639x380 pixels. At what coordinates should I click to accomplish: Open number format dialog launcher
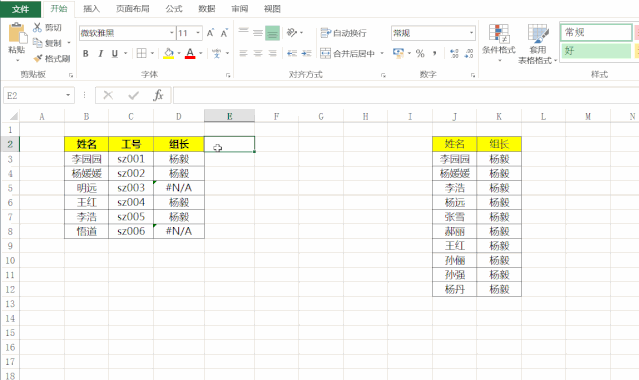click(x=473, y=75)
